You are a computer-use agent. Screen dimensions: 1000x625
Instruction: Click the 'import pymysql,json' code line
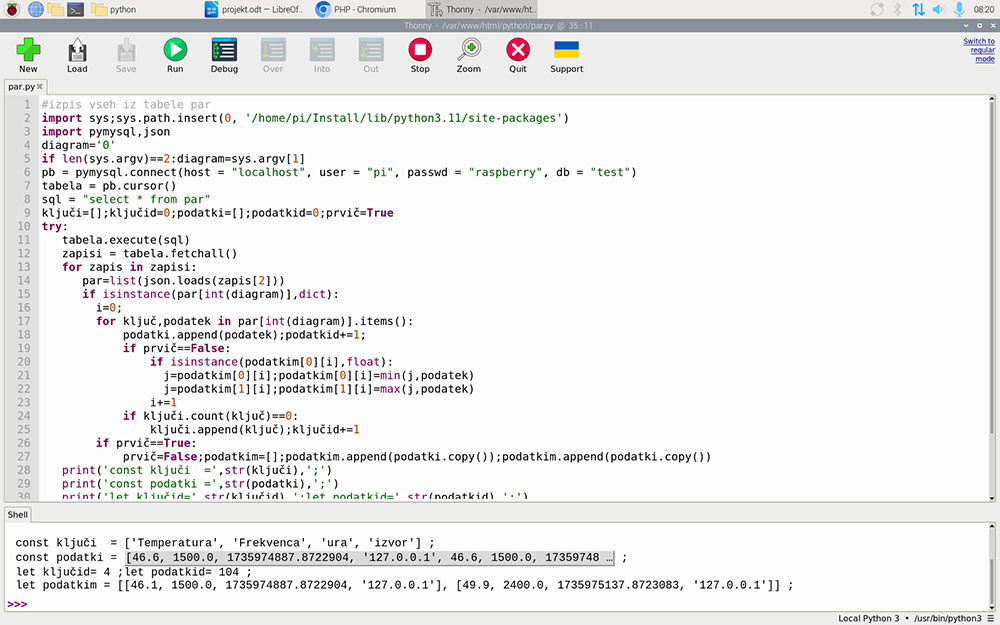pos(106,131)
